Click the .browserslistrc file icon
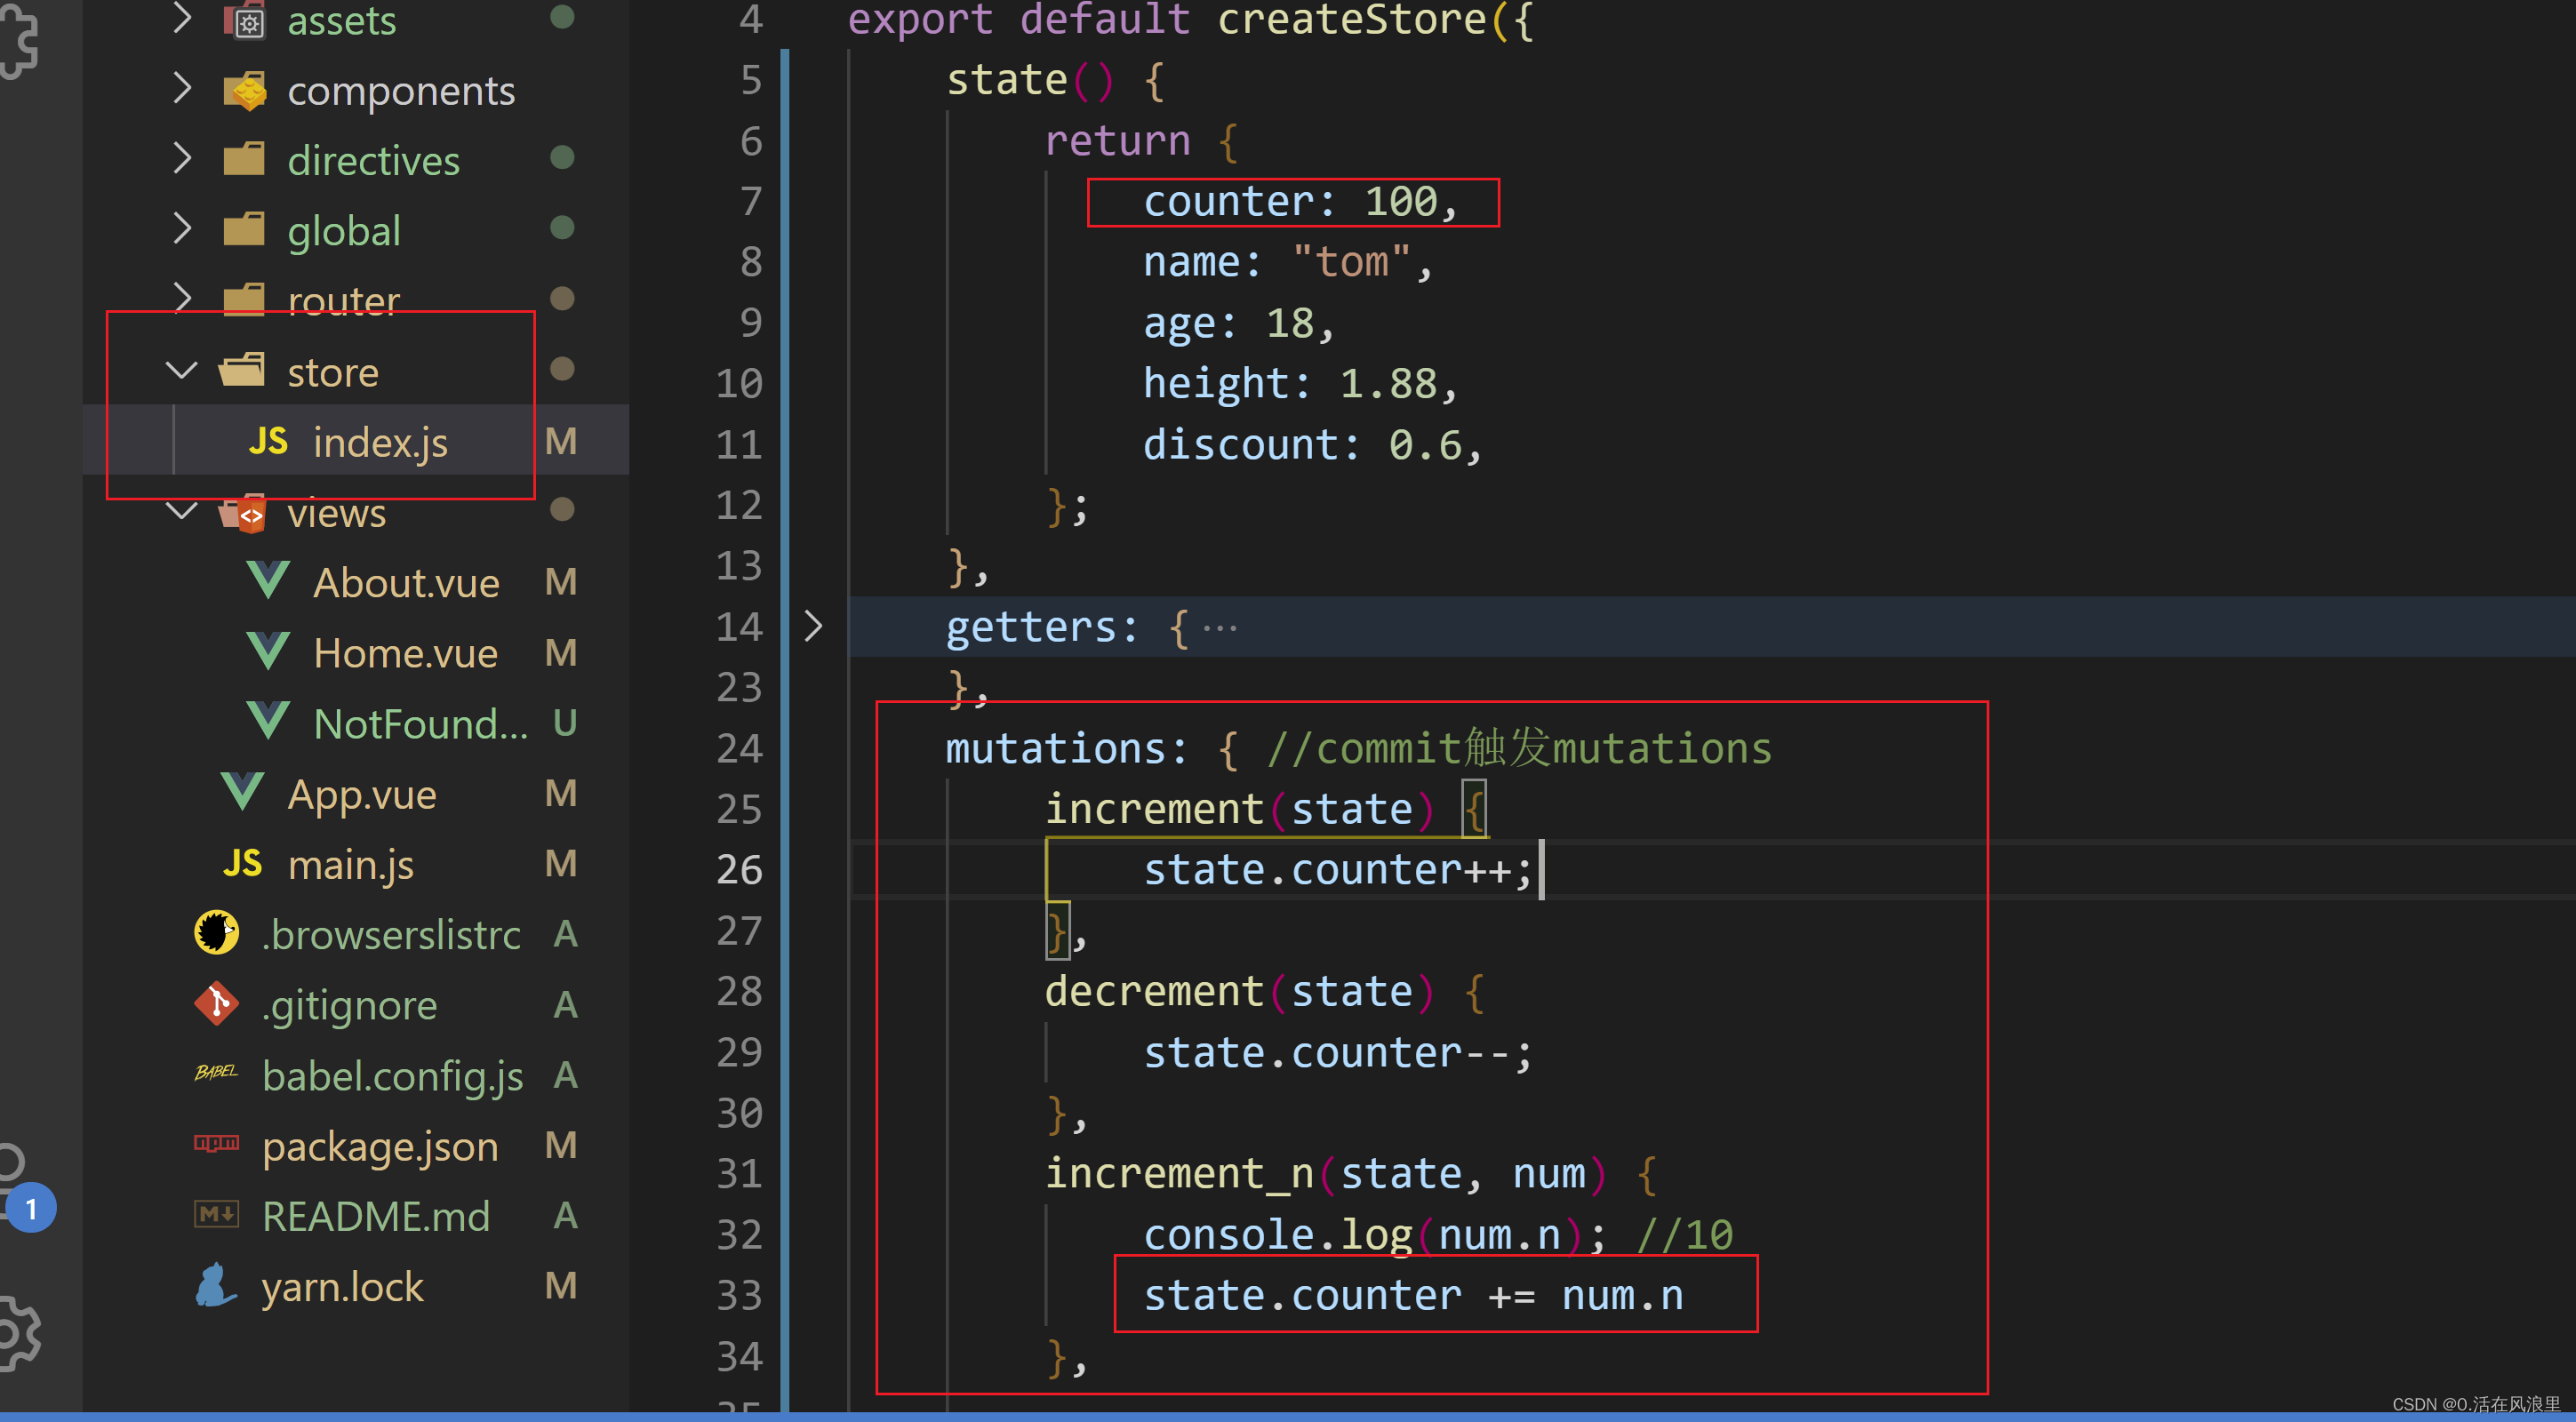The width and height of the screenshot is (2576, 1422). [x=216, y=933]
